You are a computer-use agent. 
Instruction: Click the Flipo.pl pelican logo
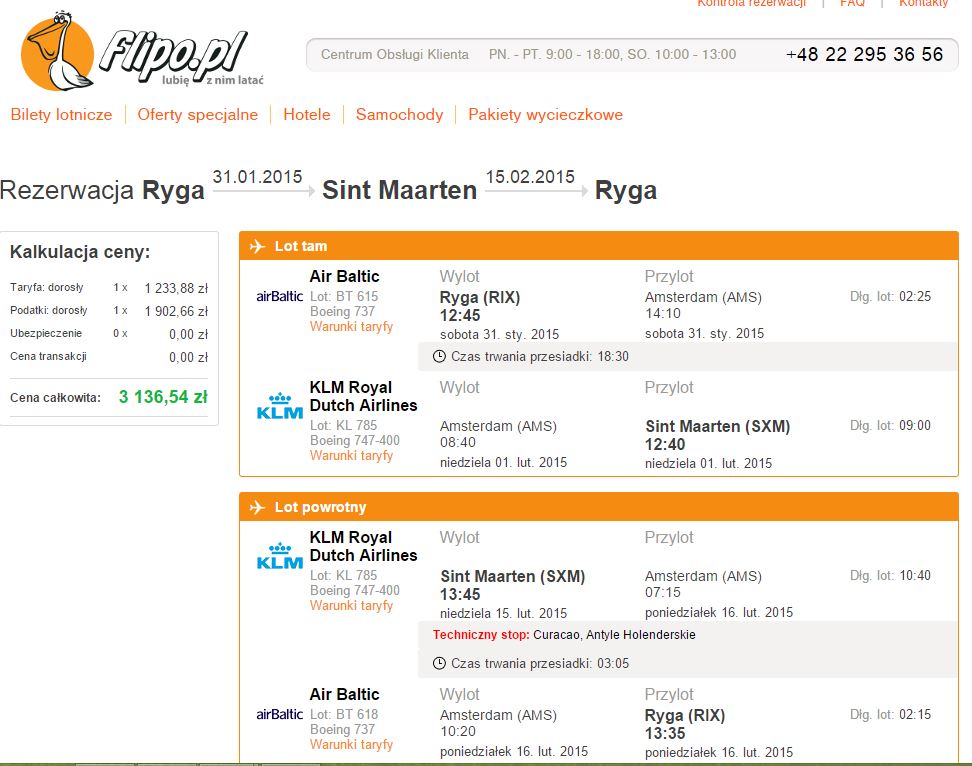click(x=142, y=51)
